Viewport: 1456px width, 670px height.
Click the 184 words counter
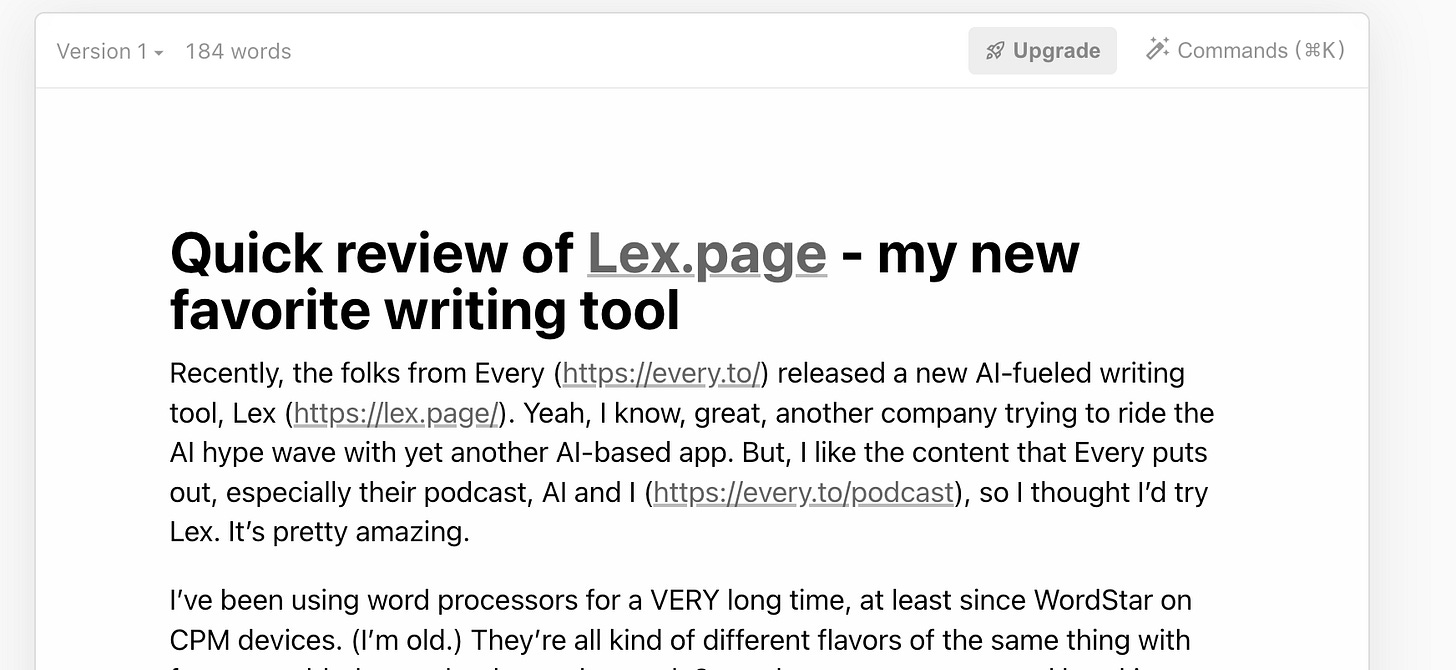coord(237,51)
